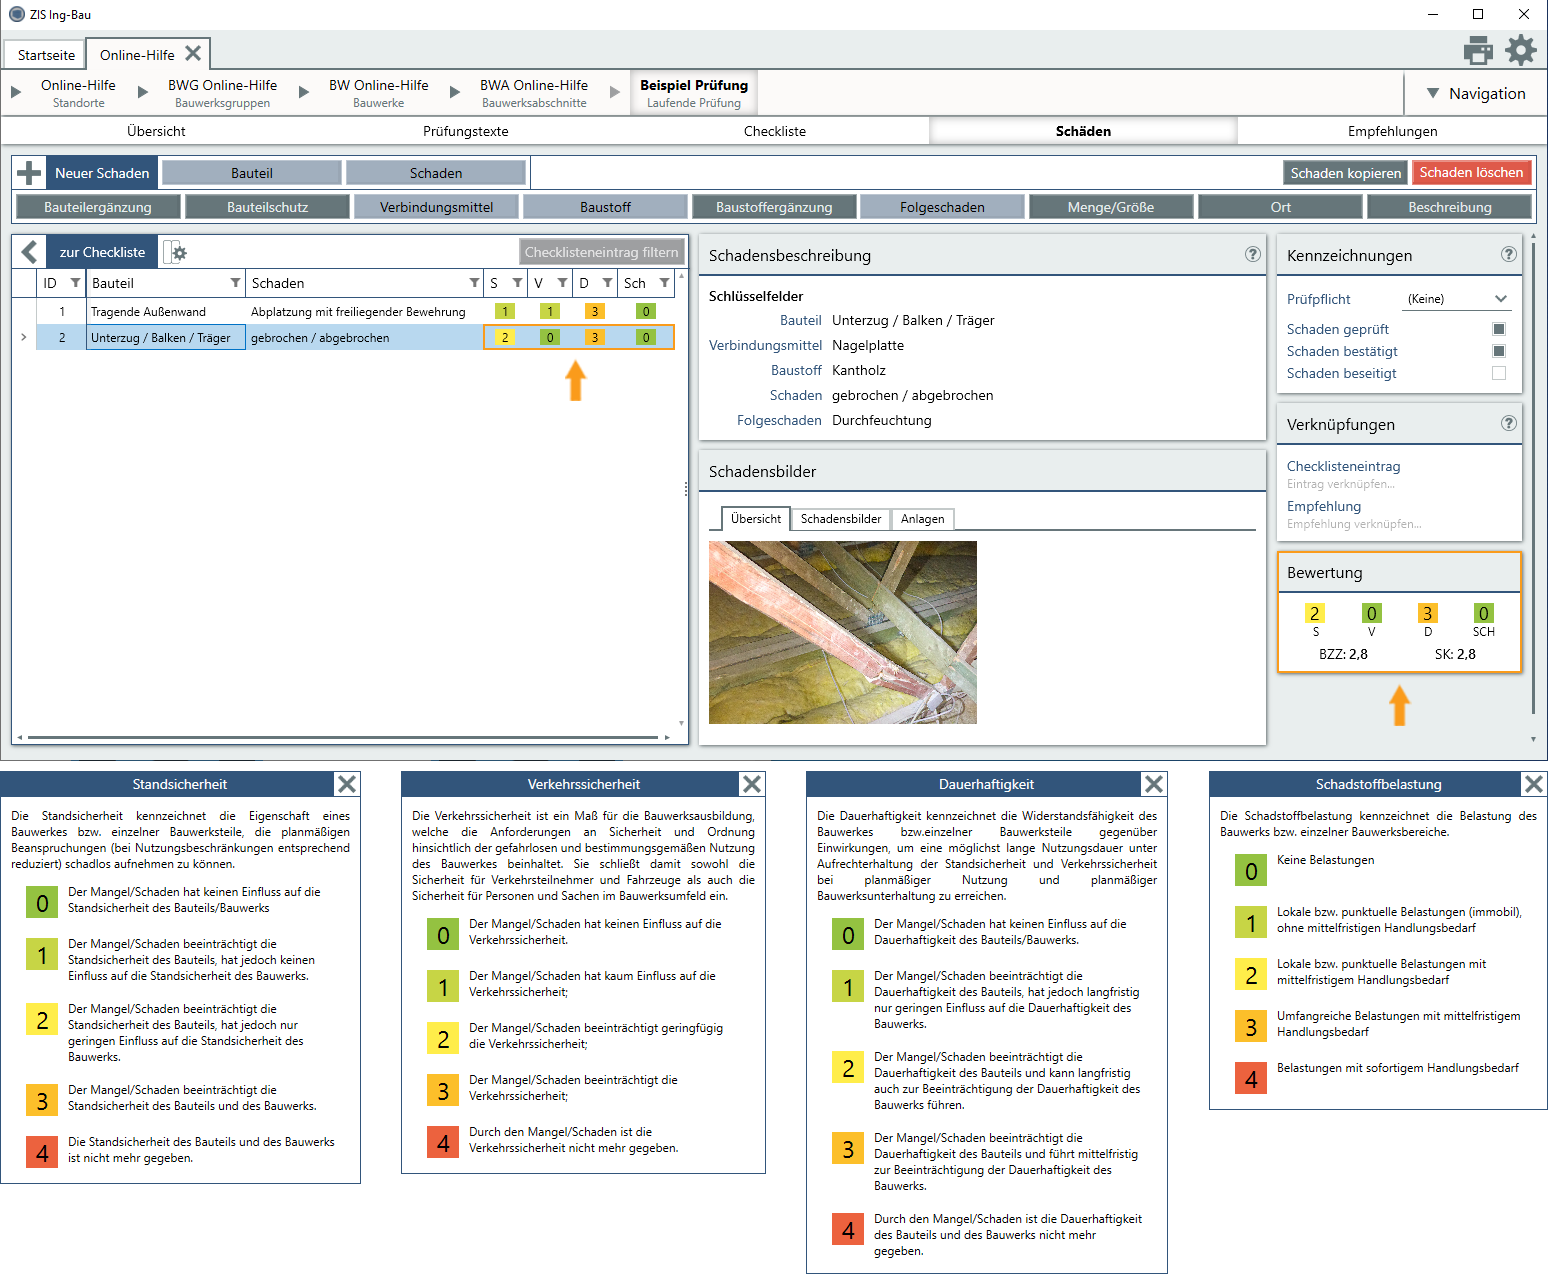Close the Standsicherheit info panel

point(347,784)
